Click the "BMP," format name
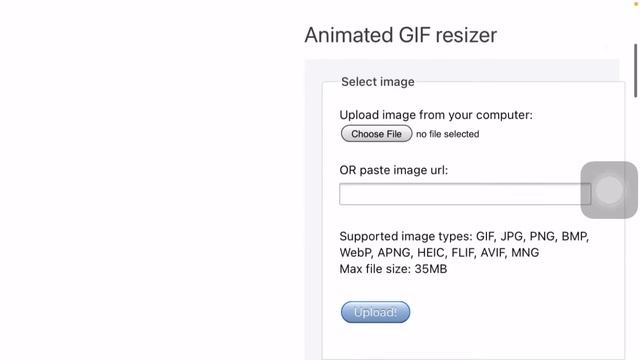This screenshot has height=360, width=640. [x=575, y=236]
